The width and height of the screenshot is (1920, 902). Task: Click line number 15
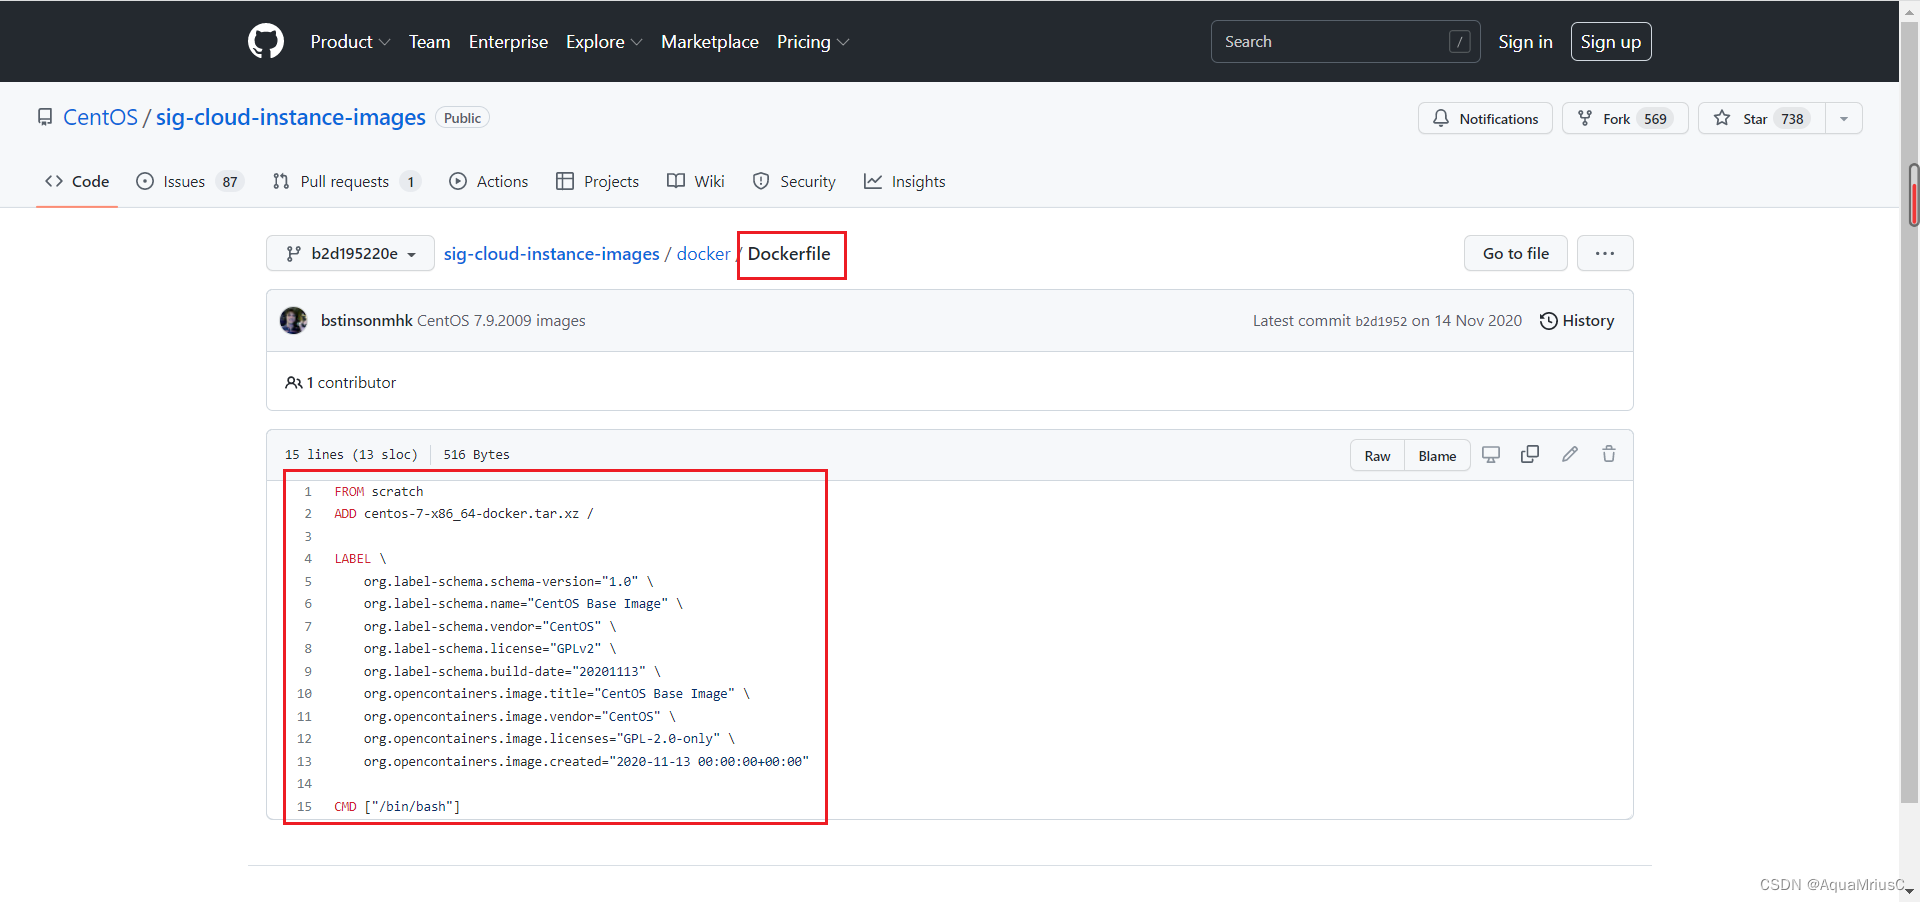coord(304,806)
